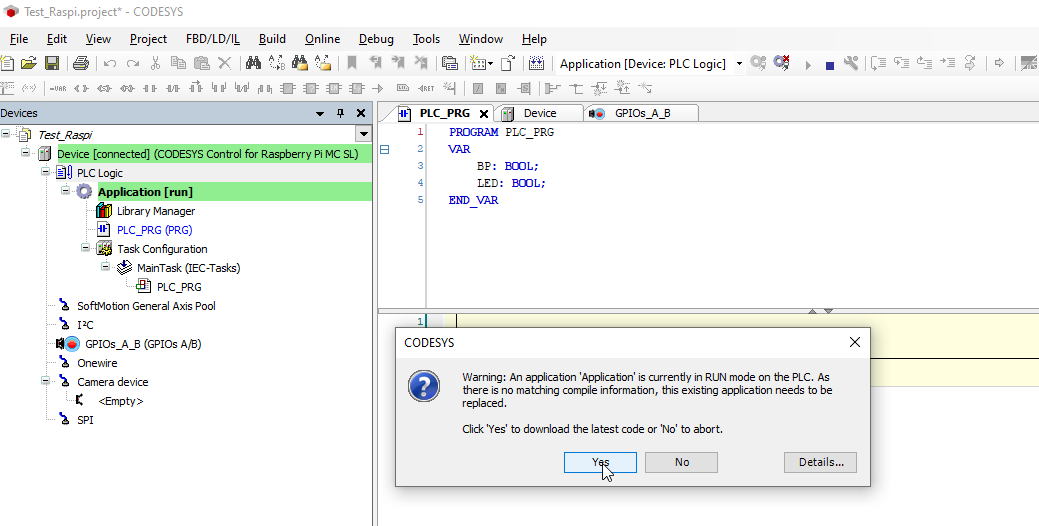1039x526 pixels.
Task: Close the PLC_PRG tab
Action: tap(484, 114)
